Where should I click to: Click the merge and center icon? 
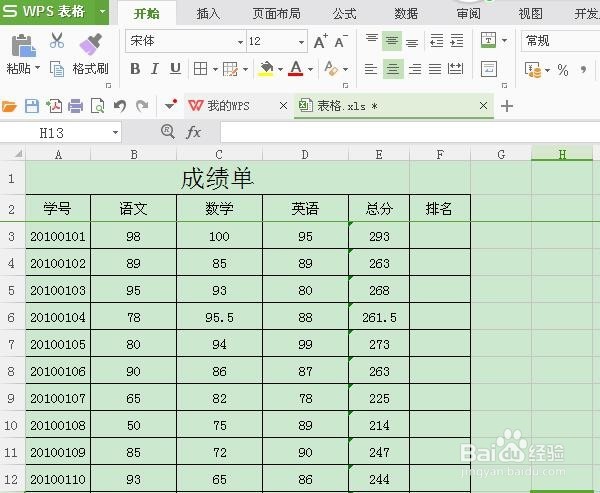pos(489,40)
